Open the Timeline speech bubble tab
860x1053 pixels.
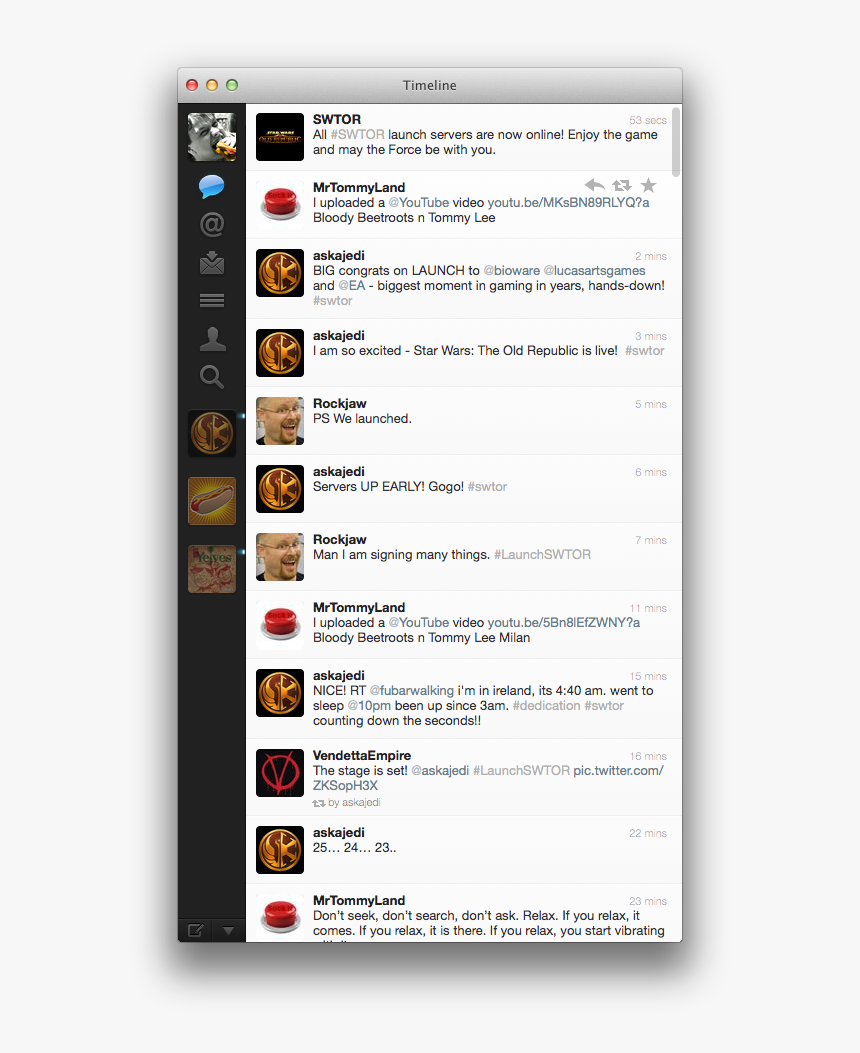[x=211, y=186]
